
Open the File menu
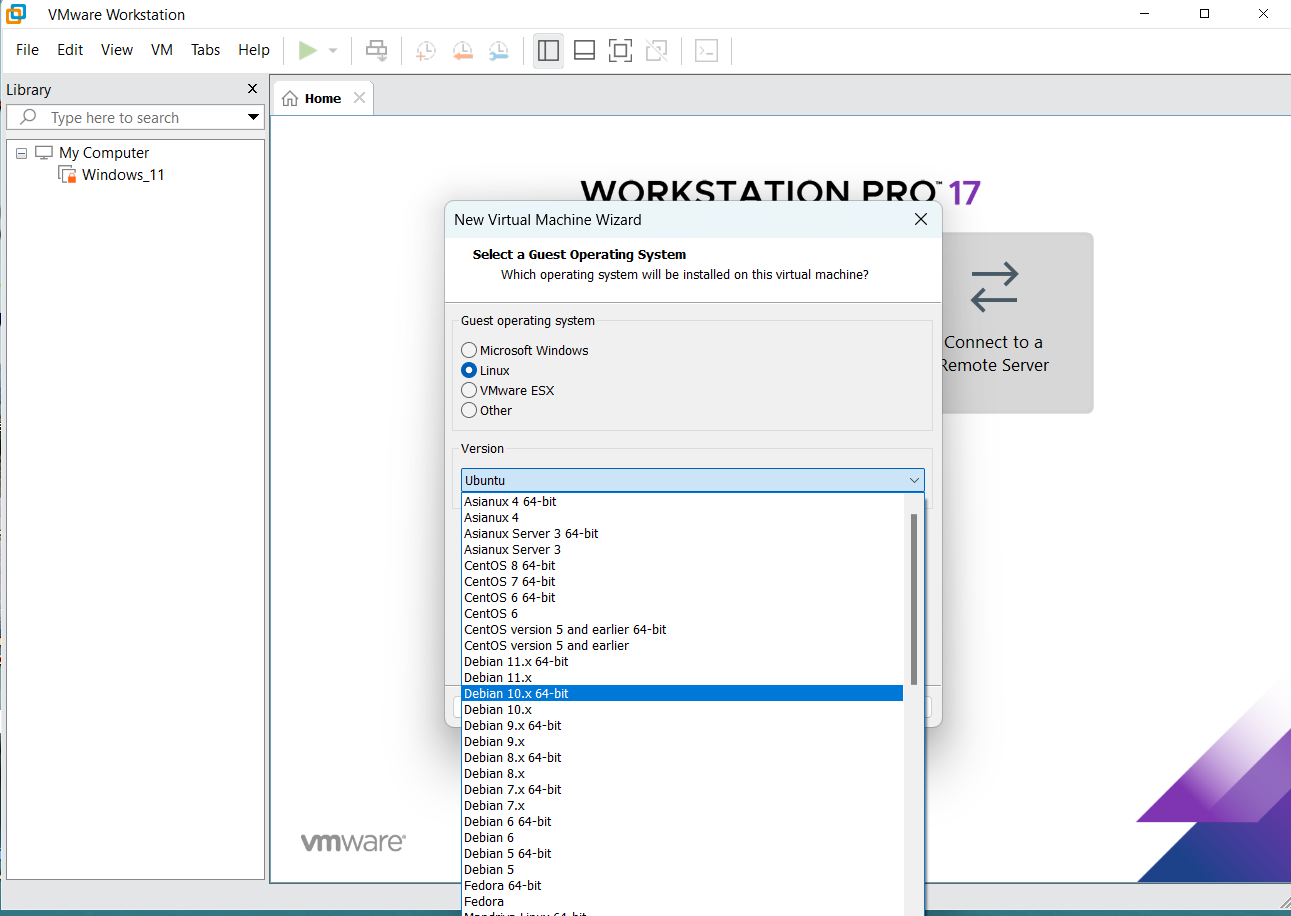[x=28, y=50]
